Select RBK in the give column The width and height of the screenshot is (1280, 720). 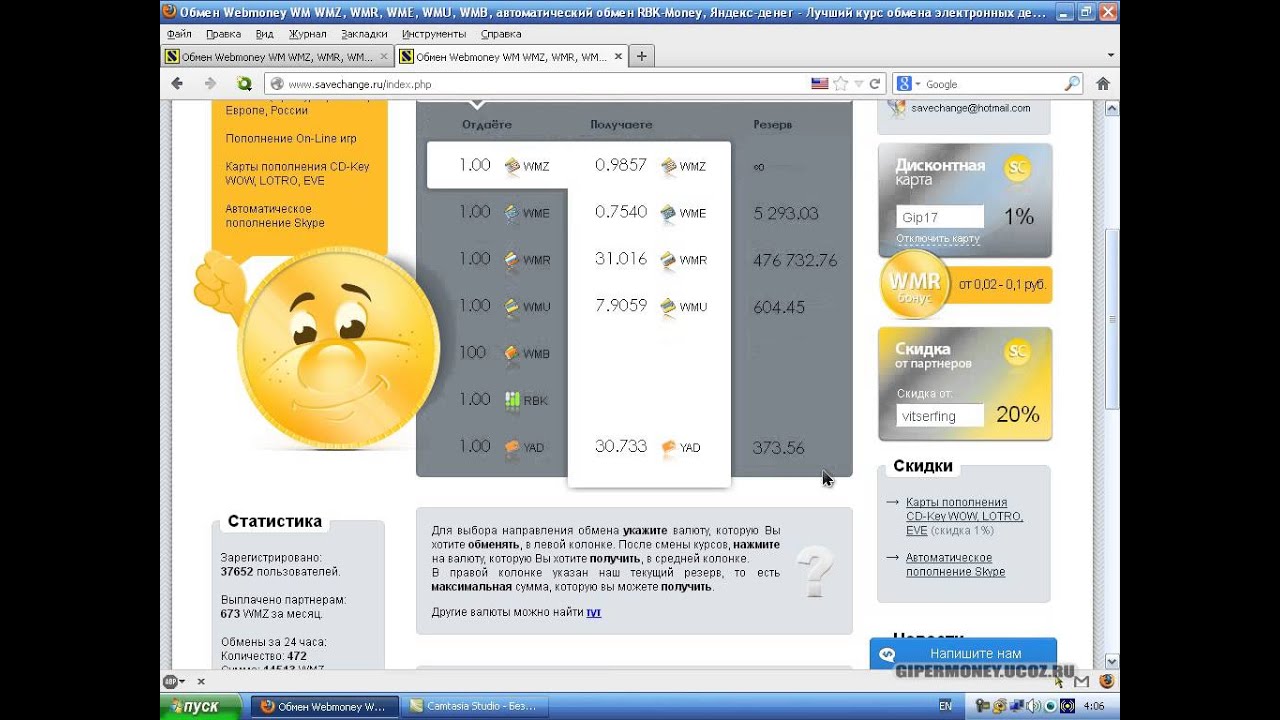[x=505, y=400]
